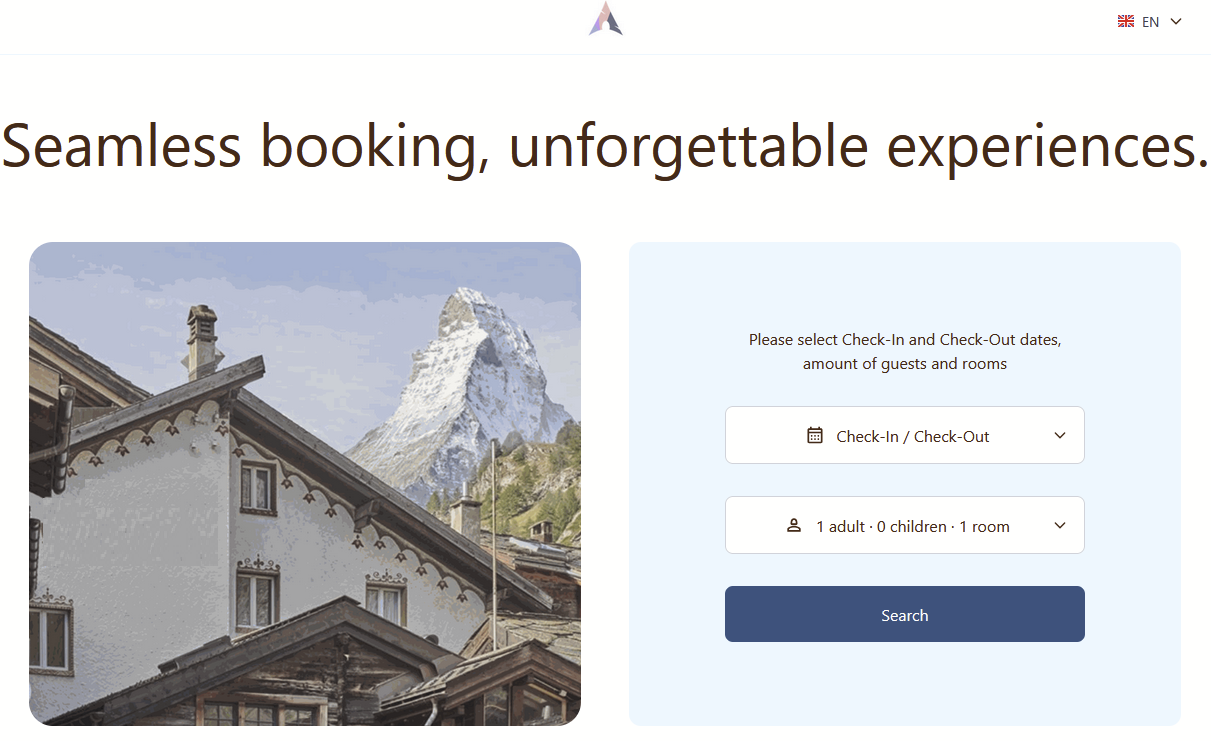1211x741 pixels.
Task: Expand the guests and rooms dropdown arrow
Action: click(1060, 525)
